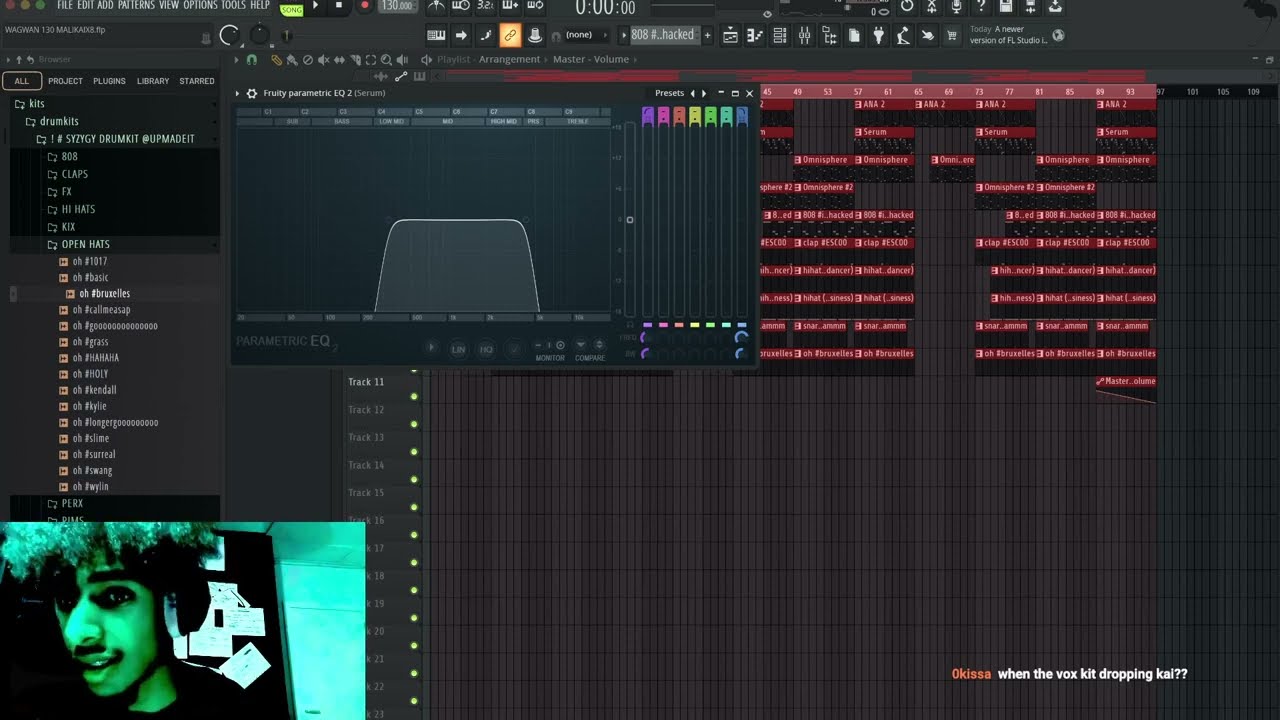Click the EQ MONITOR circle toggle
1280x720 pixels.
point(560,345)
